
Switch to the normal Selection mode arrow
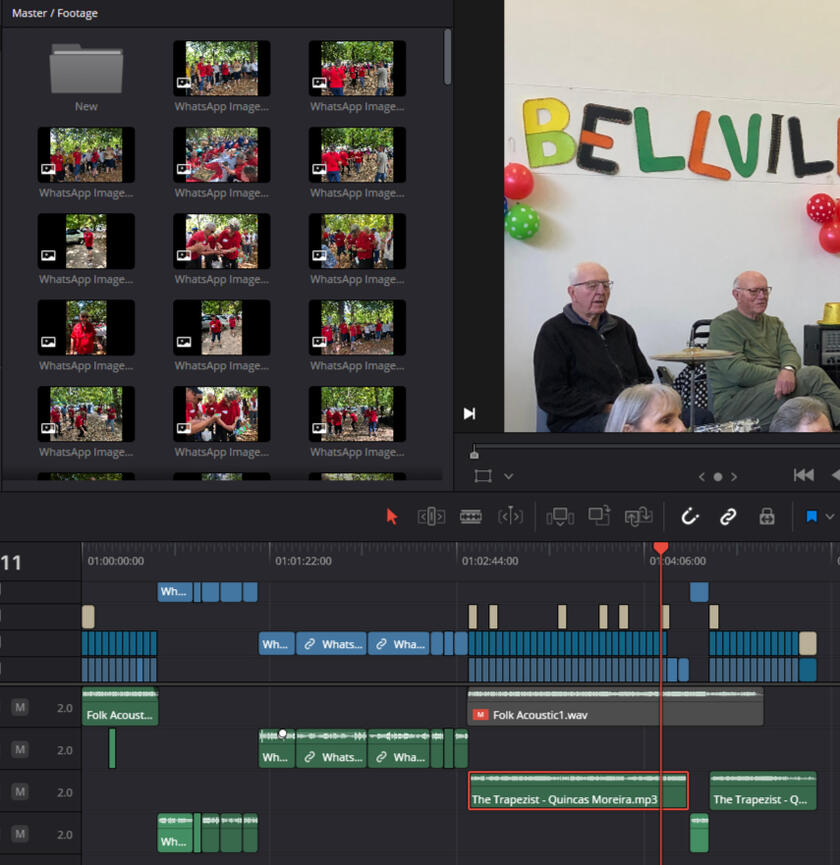(392, 517)
